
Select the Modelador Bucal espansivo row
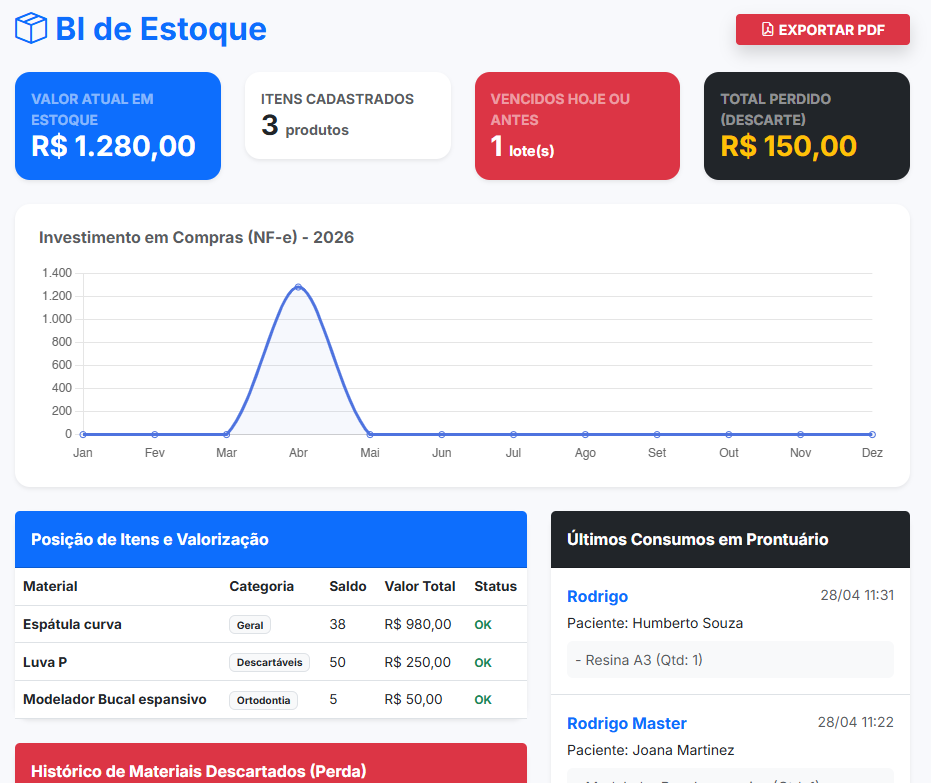271,699
